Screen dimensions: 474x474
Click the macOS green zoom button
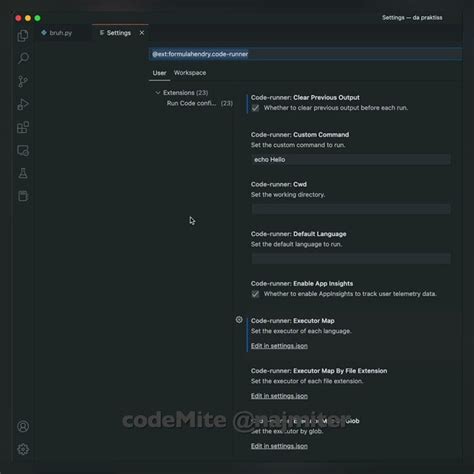(38, 18)
